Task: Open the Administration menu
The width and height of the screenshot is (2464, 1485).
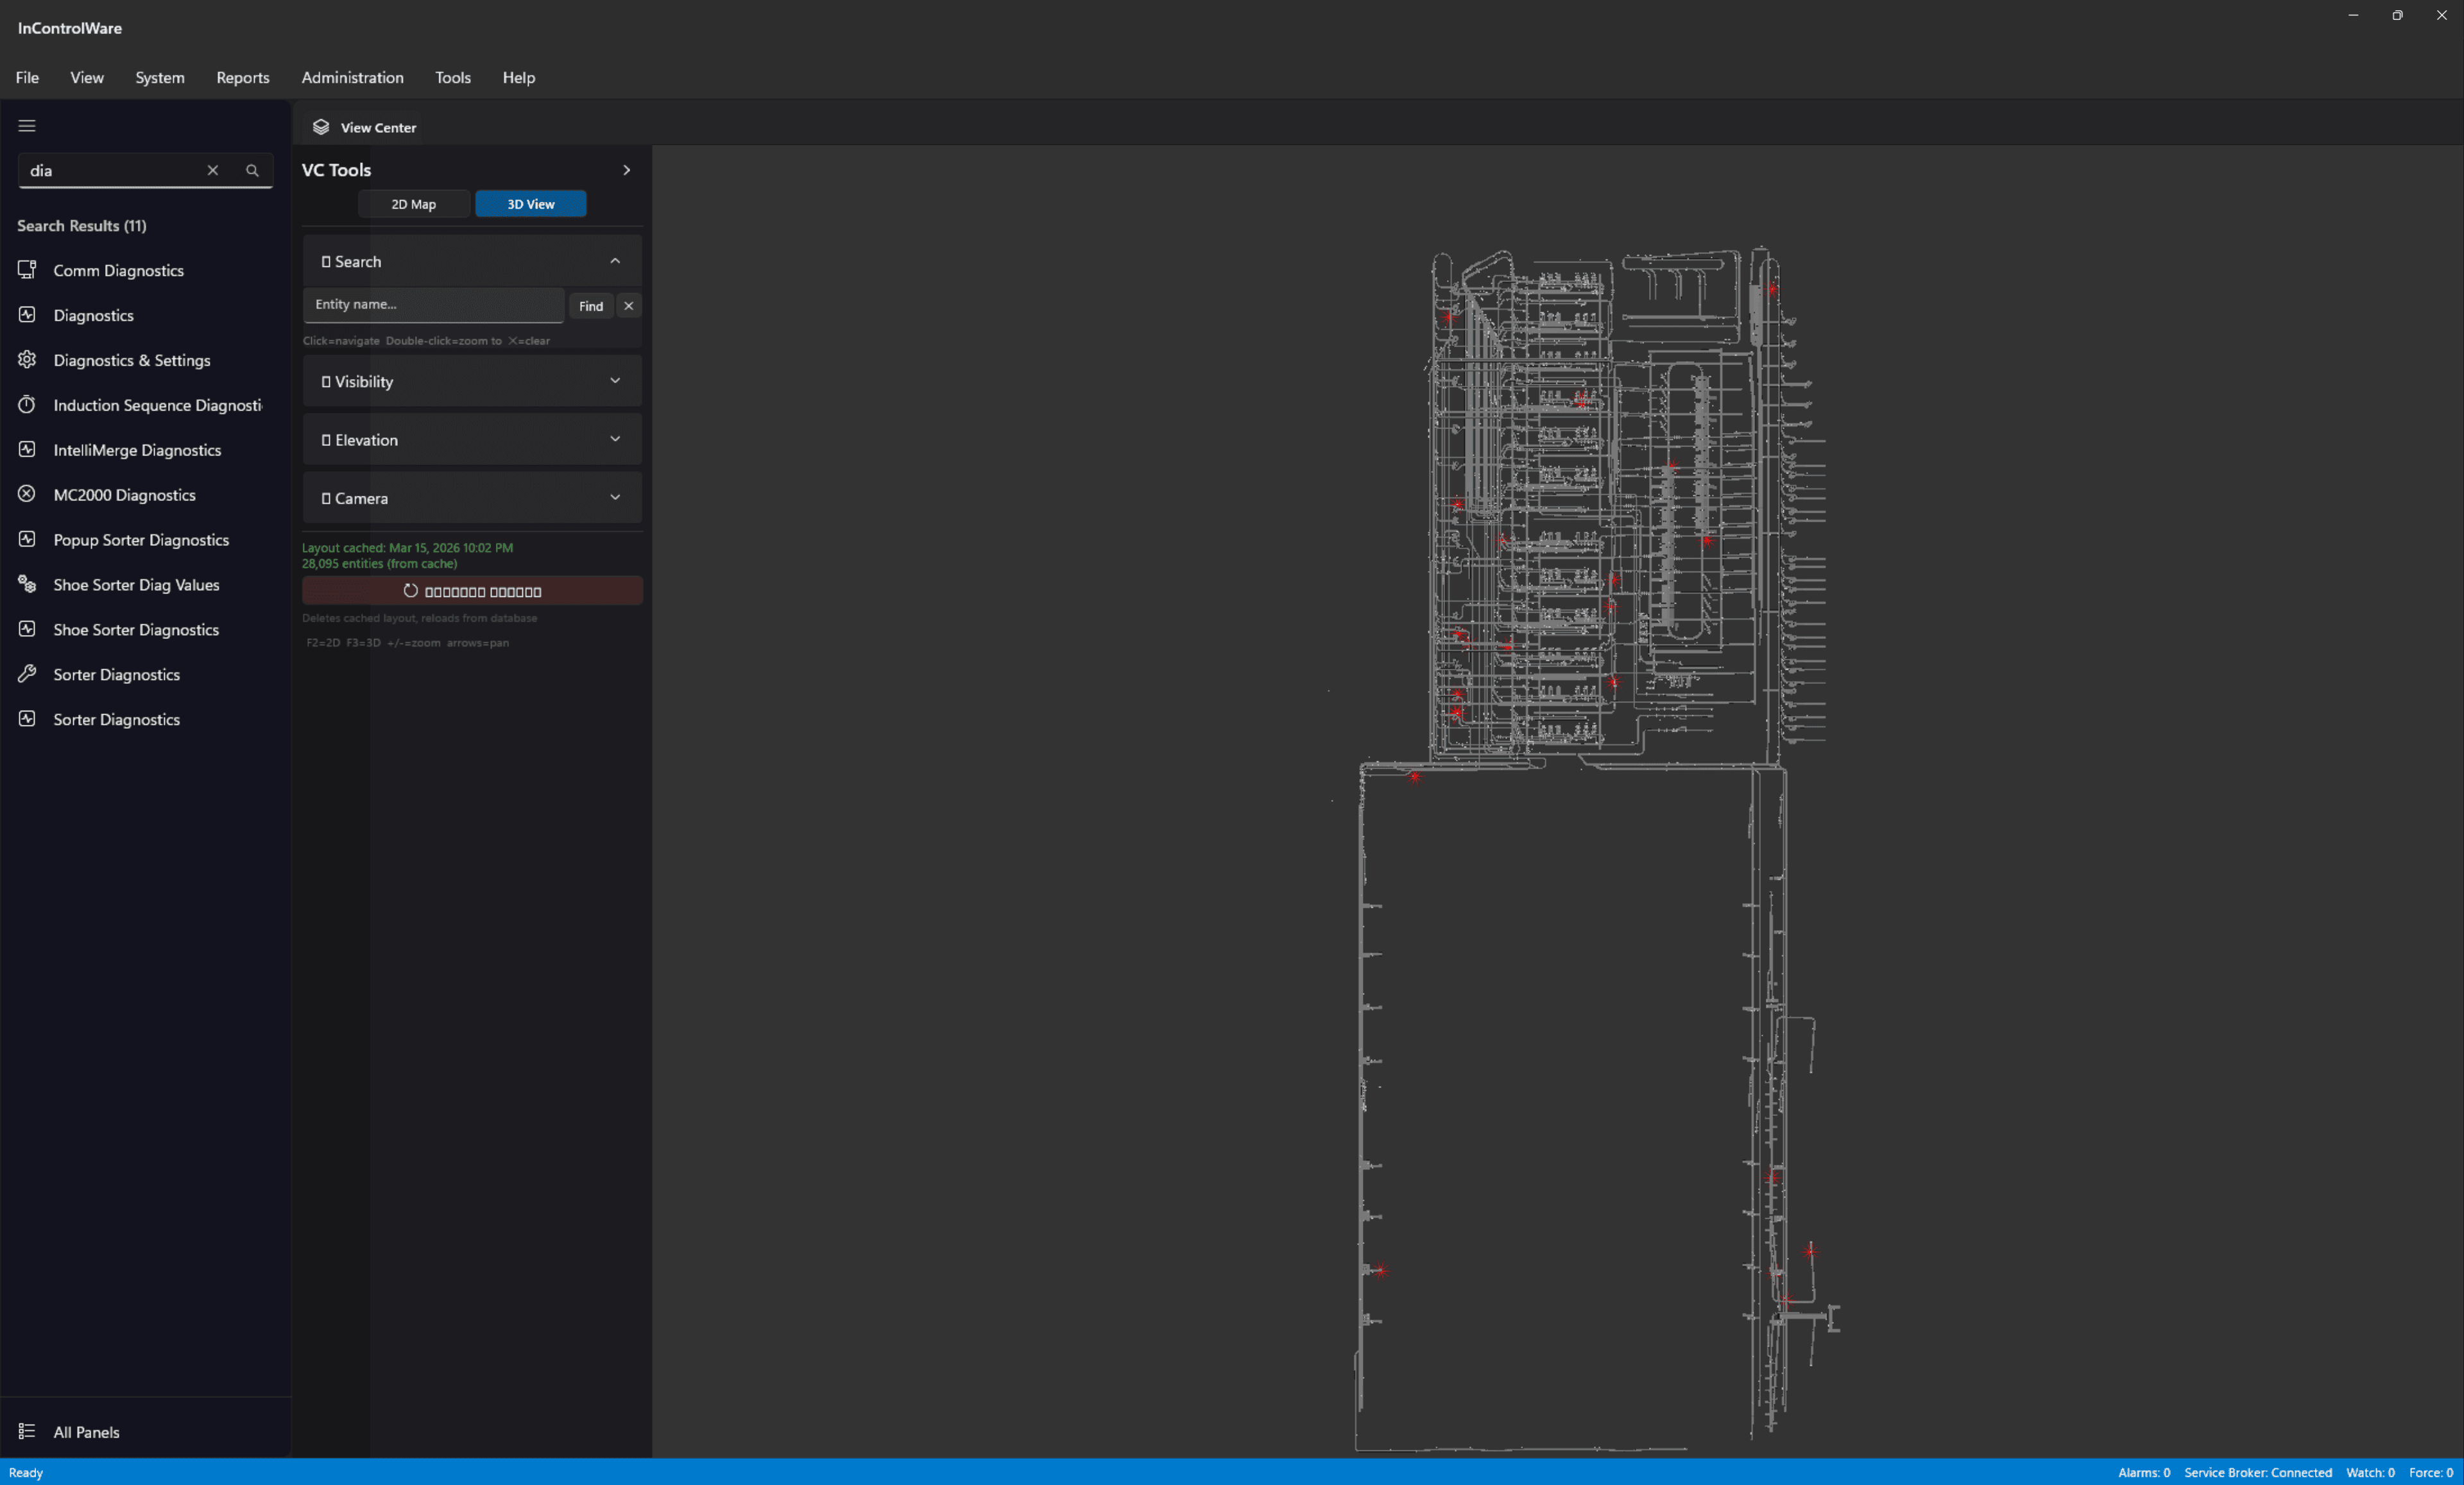Action: tap(353, 77)
